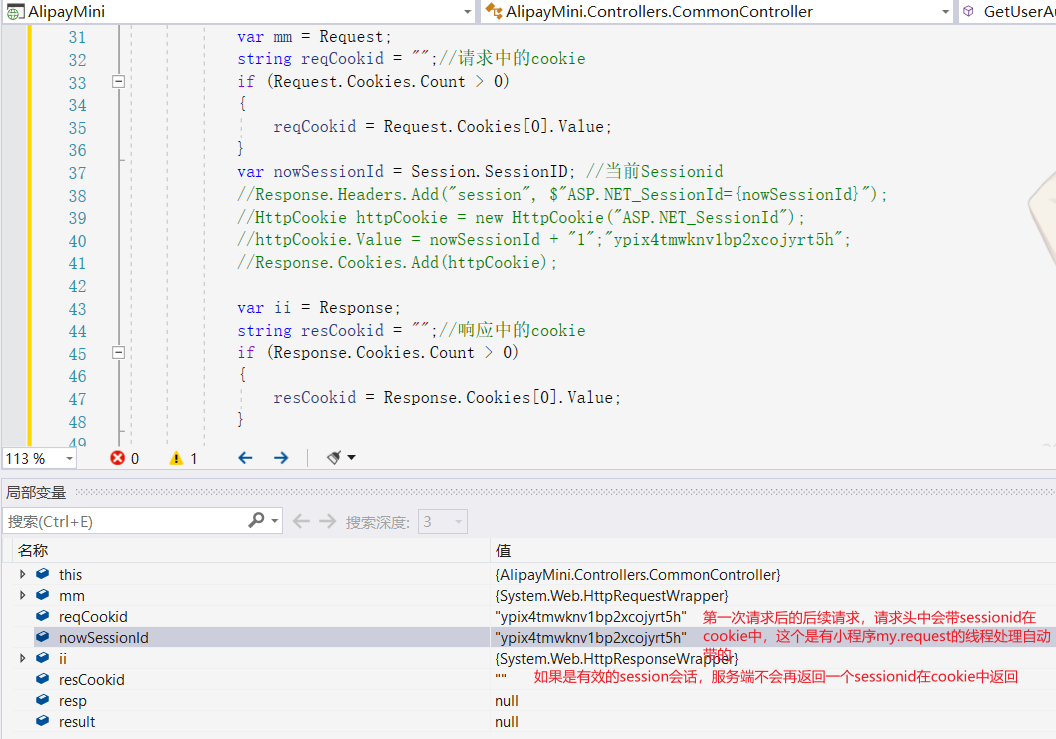
Task: Click the 局部变量 panel title
Action: click(x=36, y=492)
